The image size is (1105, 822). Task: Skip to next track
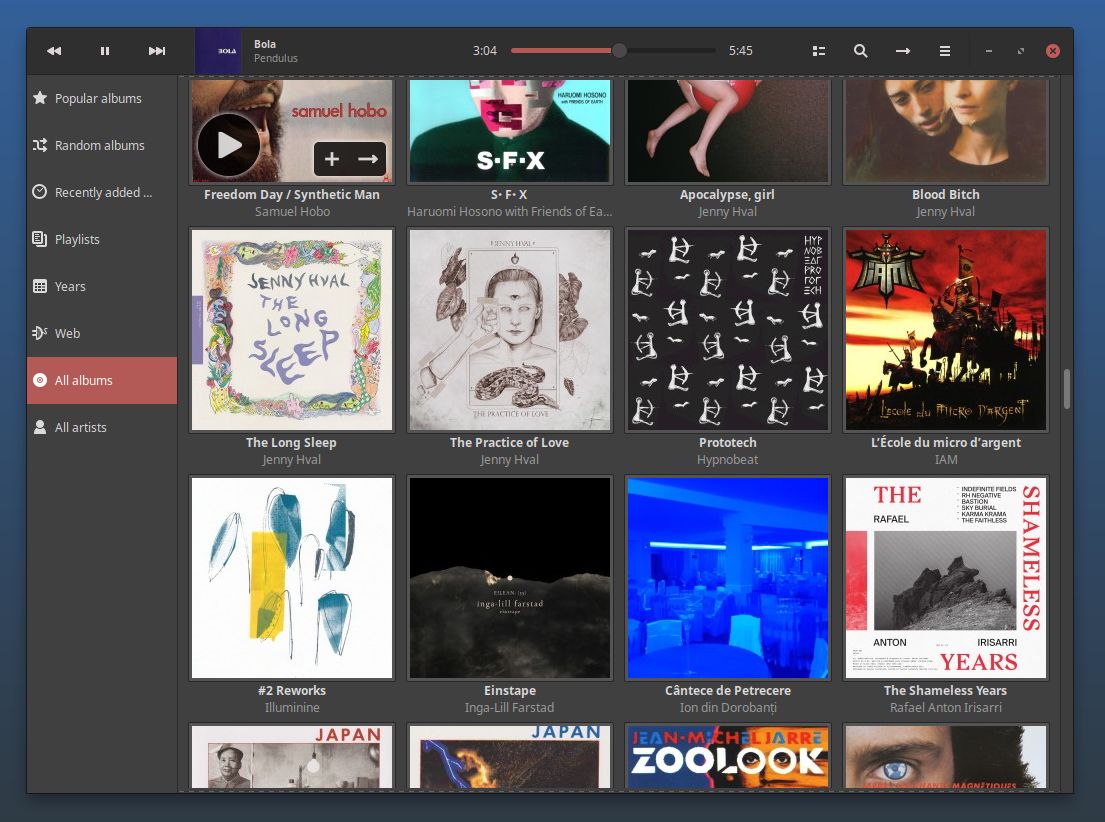click(x=156, y=51)
